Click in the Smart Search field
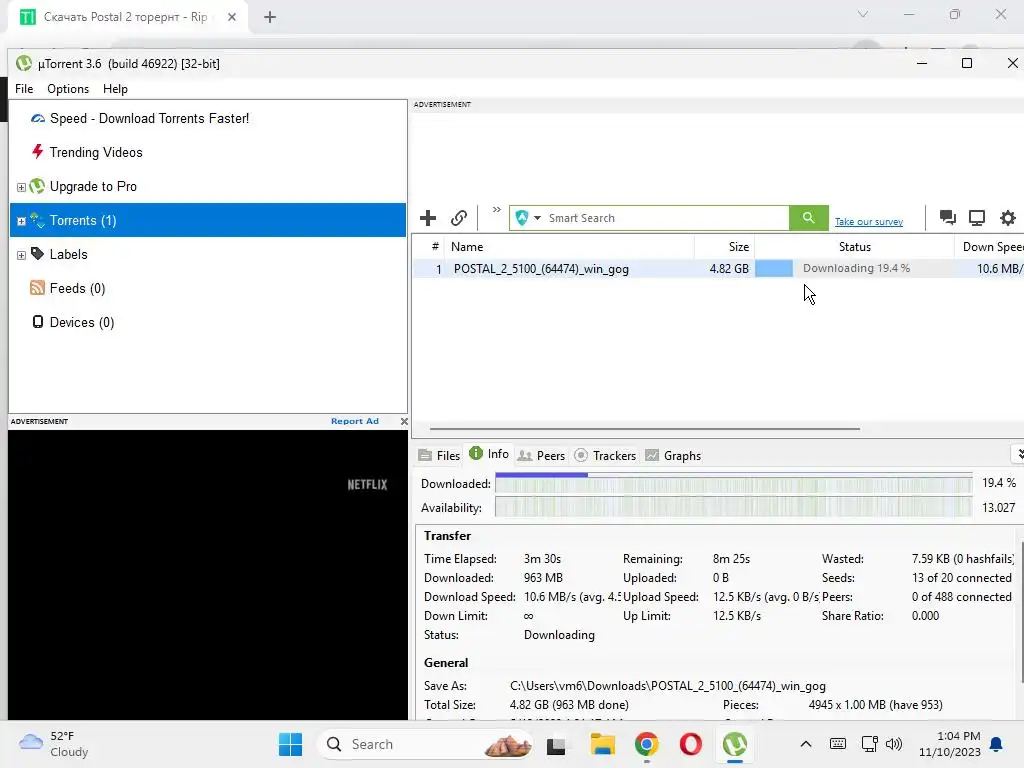 tap(667, 217)
